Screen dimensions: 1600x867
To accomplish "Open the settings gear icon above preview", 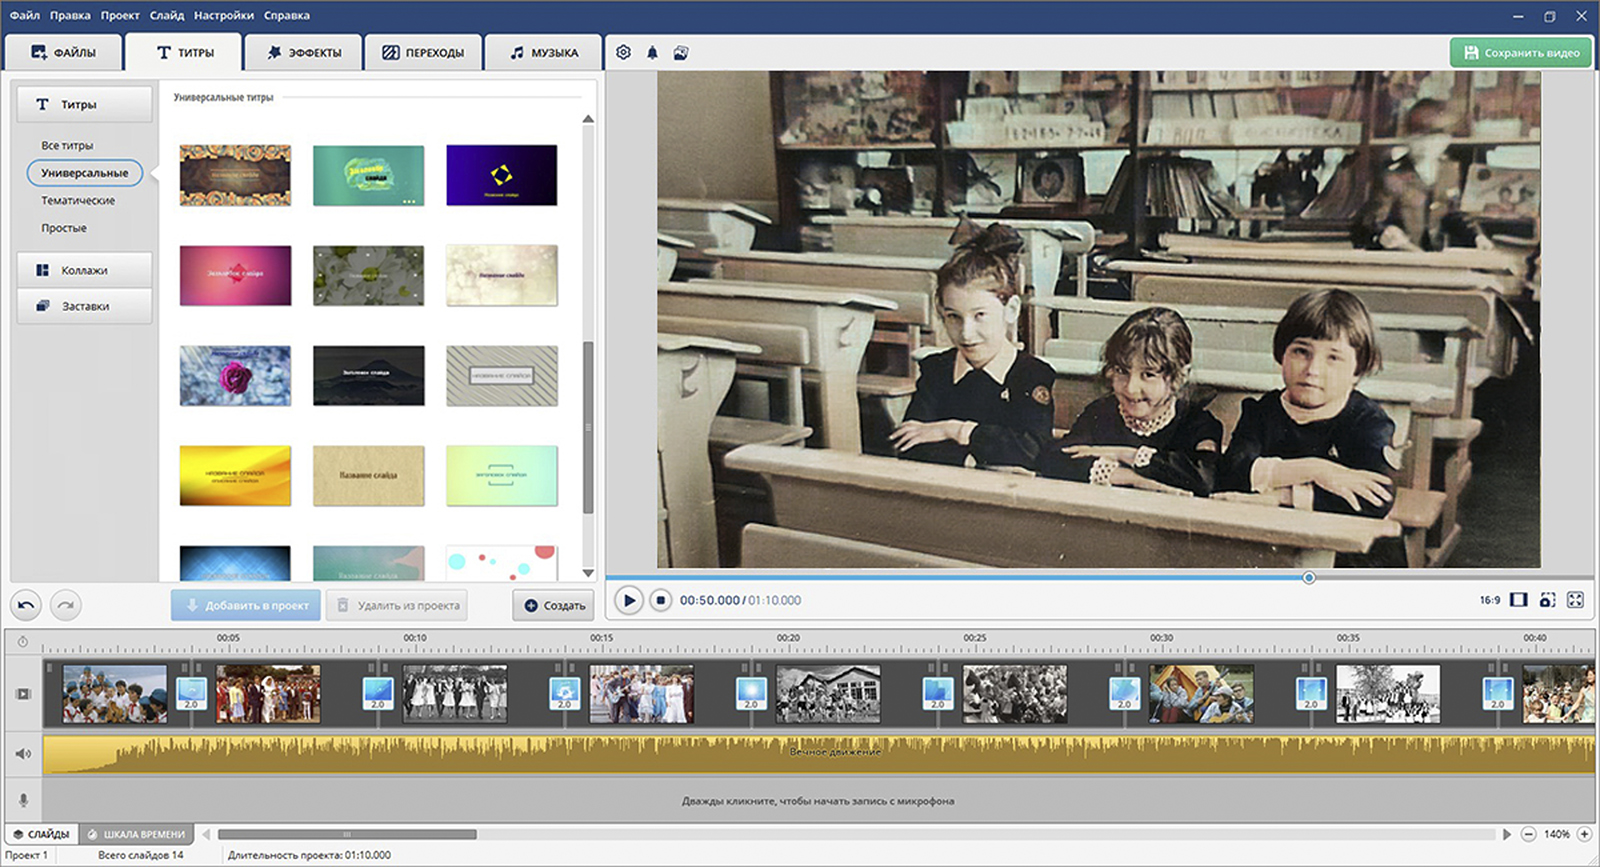I will click(624, 52).
